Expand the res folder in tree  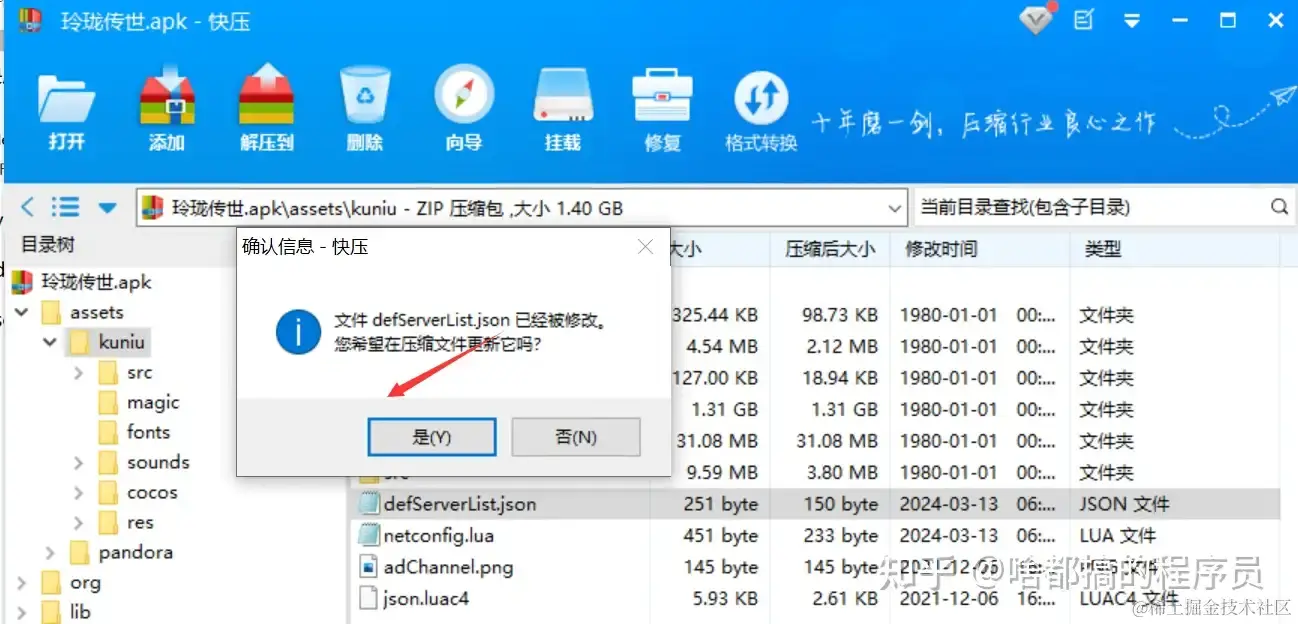click(x=79, y=523)
